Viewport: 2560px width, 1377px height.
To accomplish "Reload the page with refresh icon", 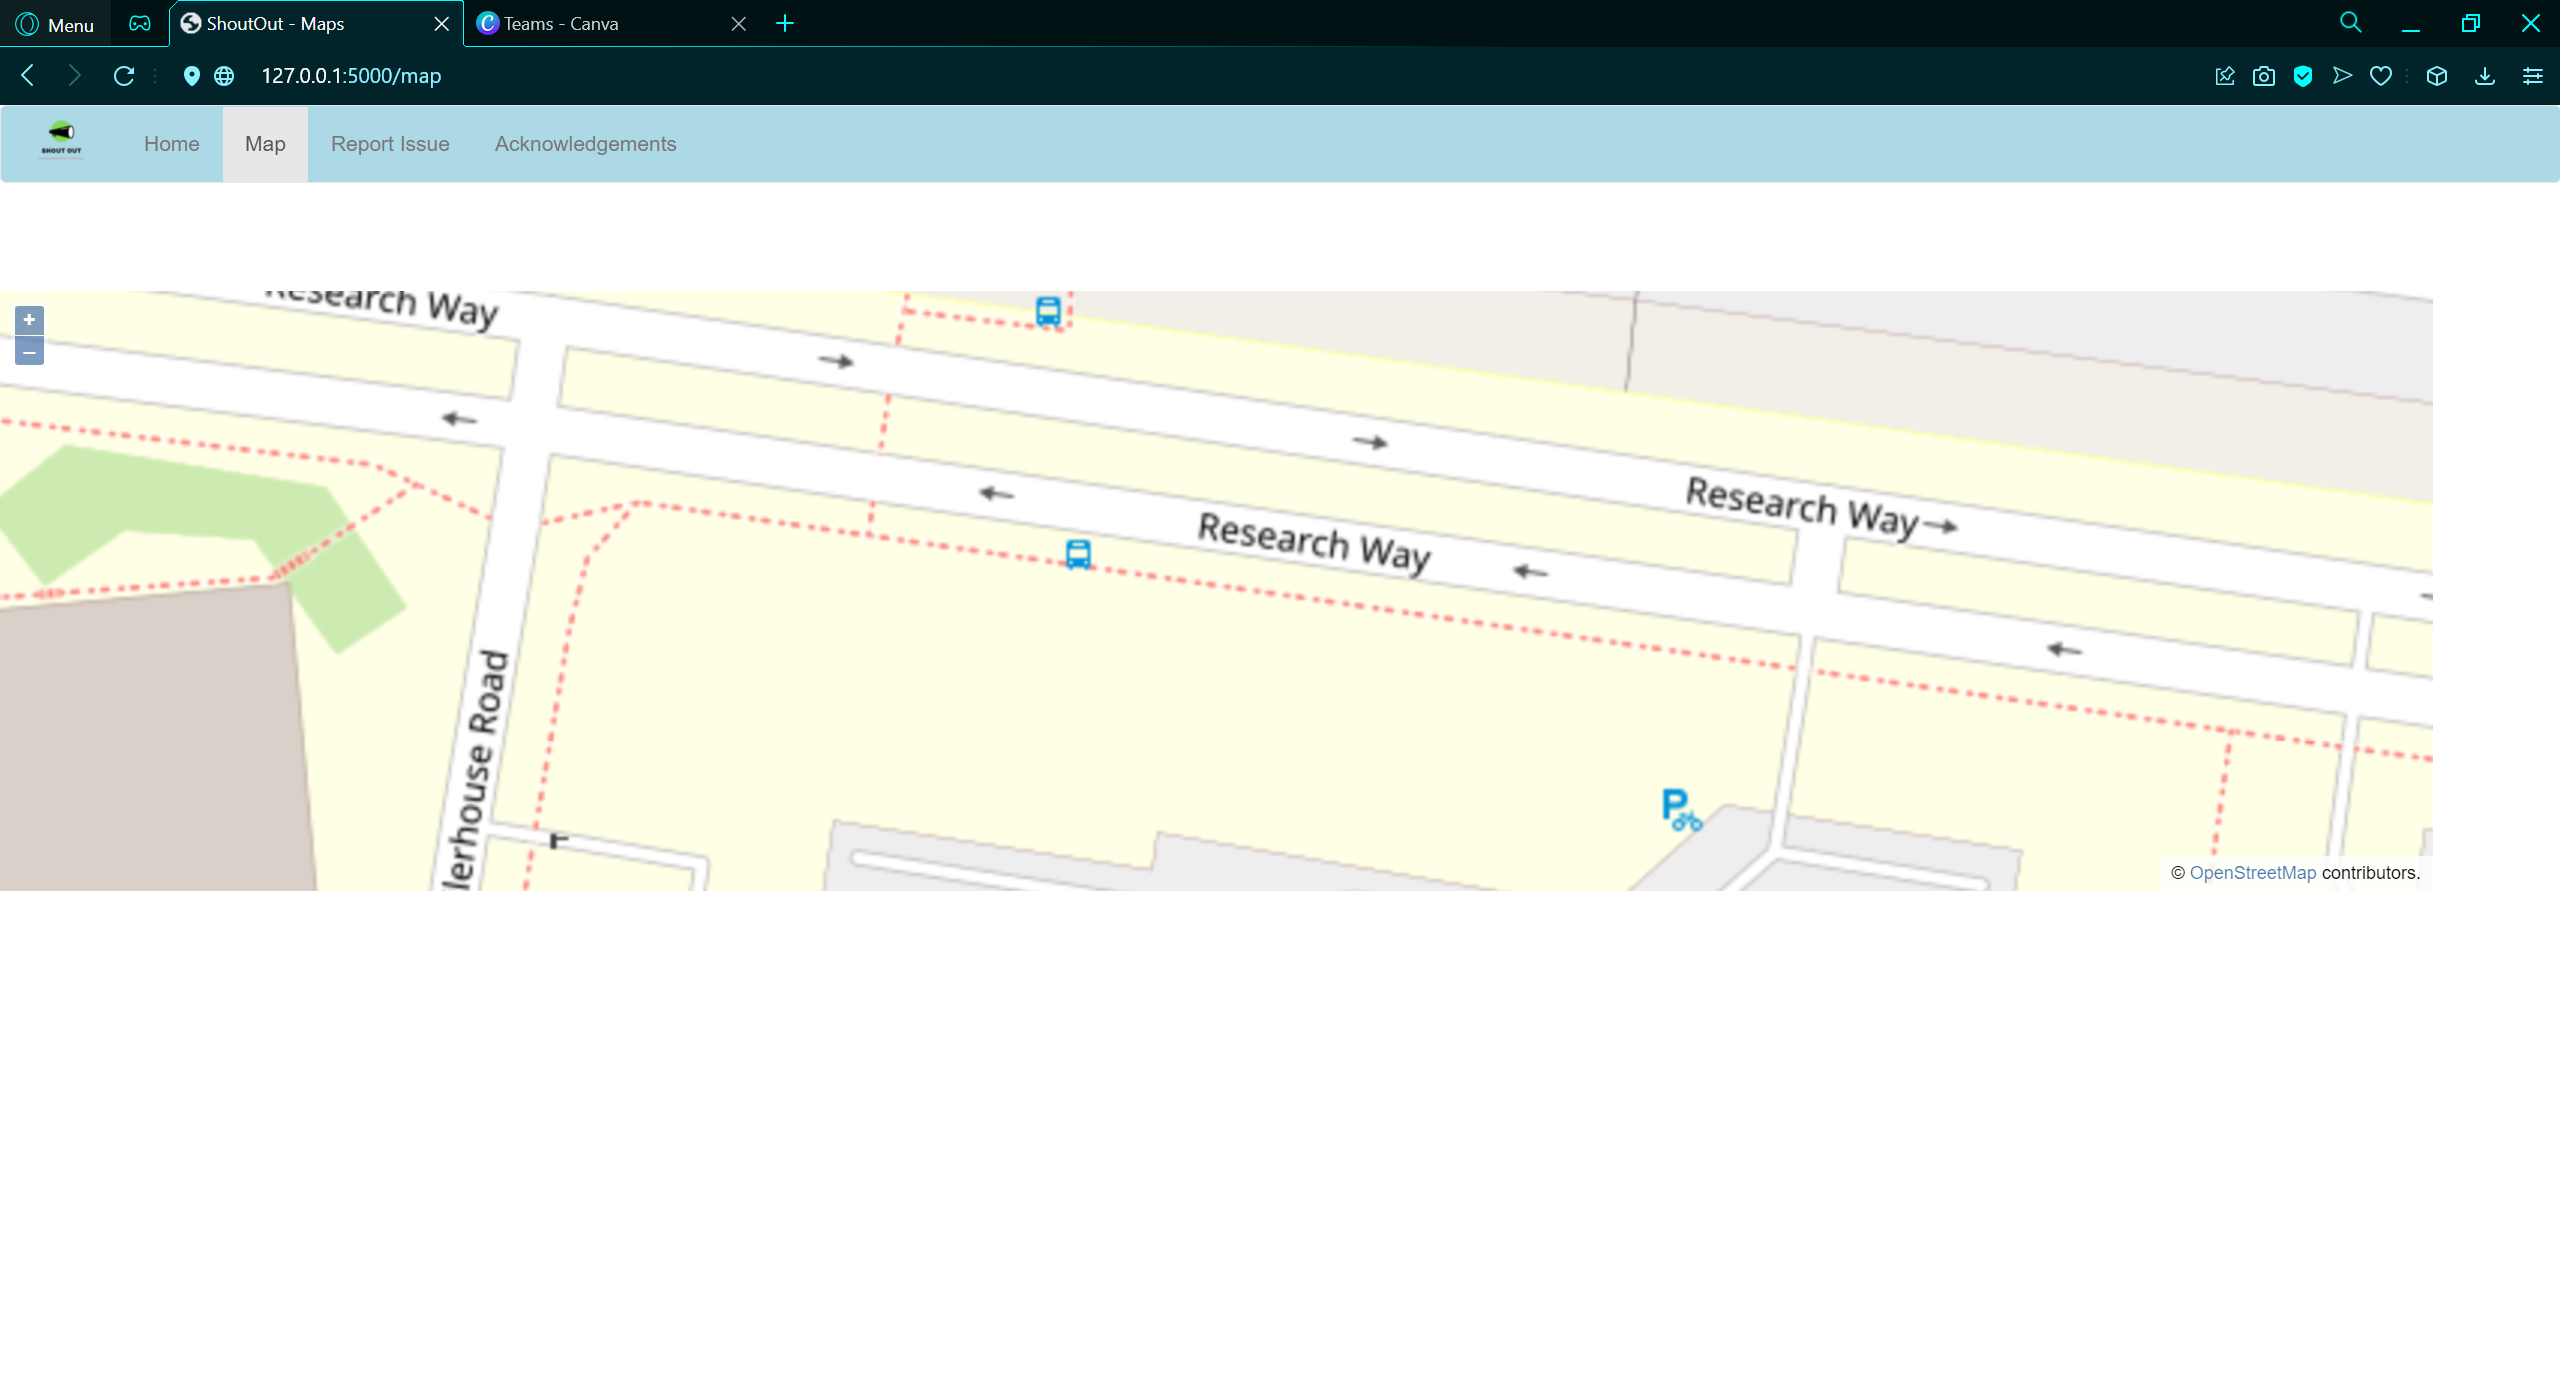I will coord(124,76).
